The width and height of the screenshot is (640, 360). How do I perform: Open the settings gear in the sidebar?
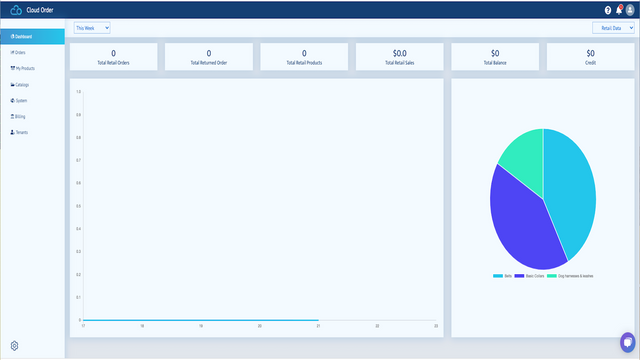(x=14, y=346)
